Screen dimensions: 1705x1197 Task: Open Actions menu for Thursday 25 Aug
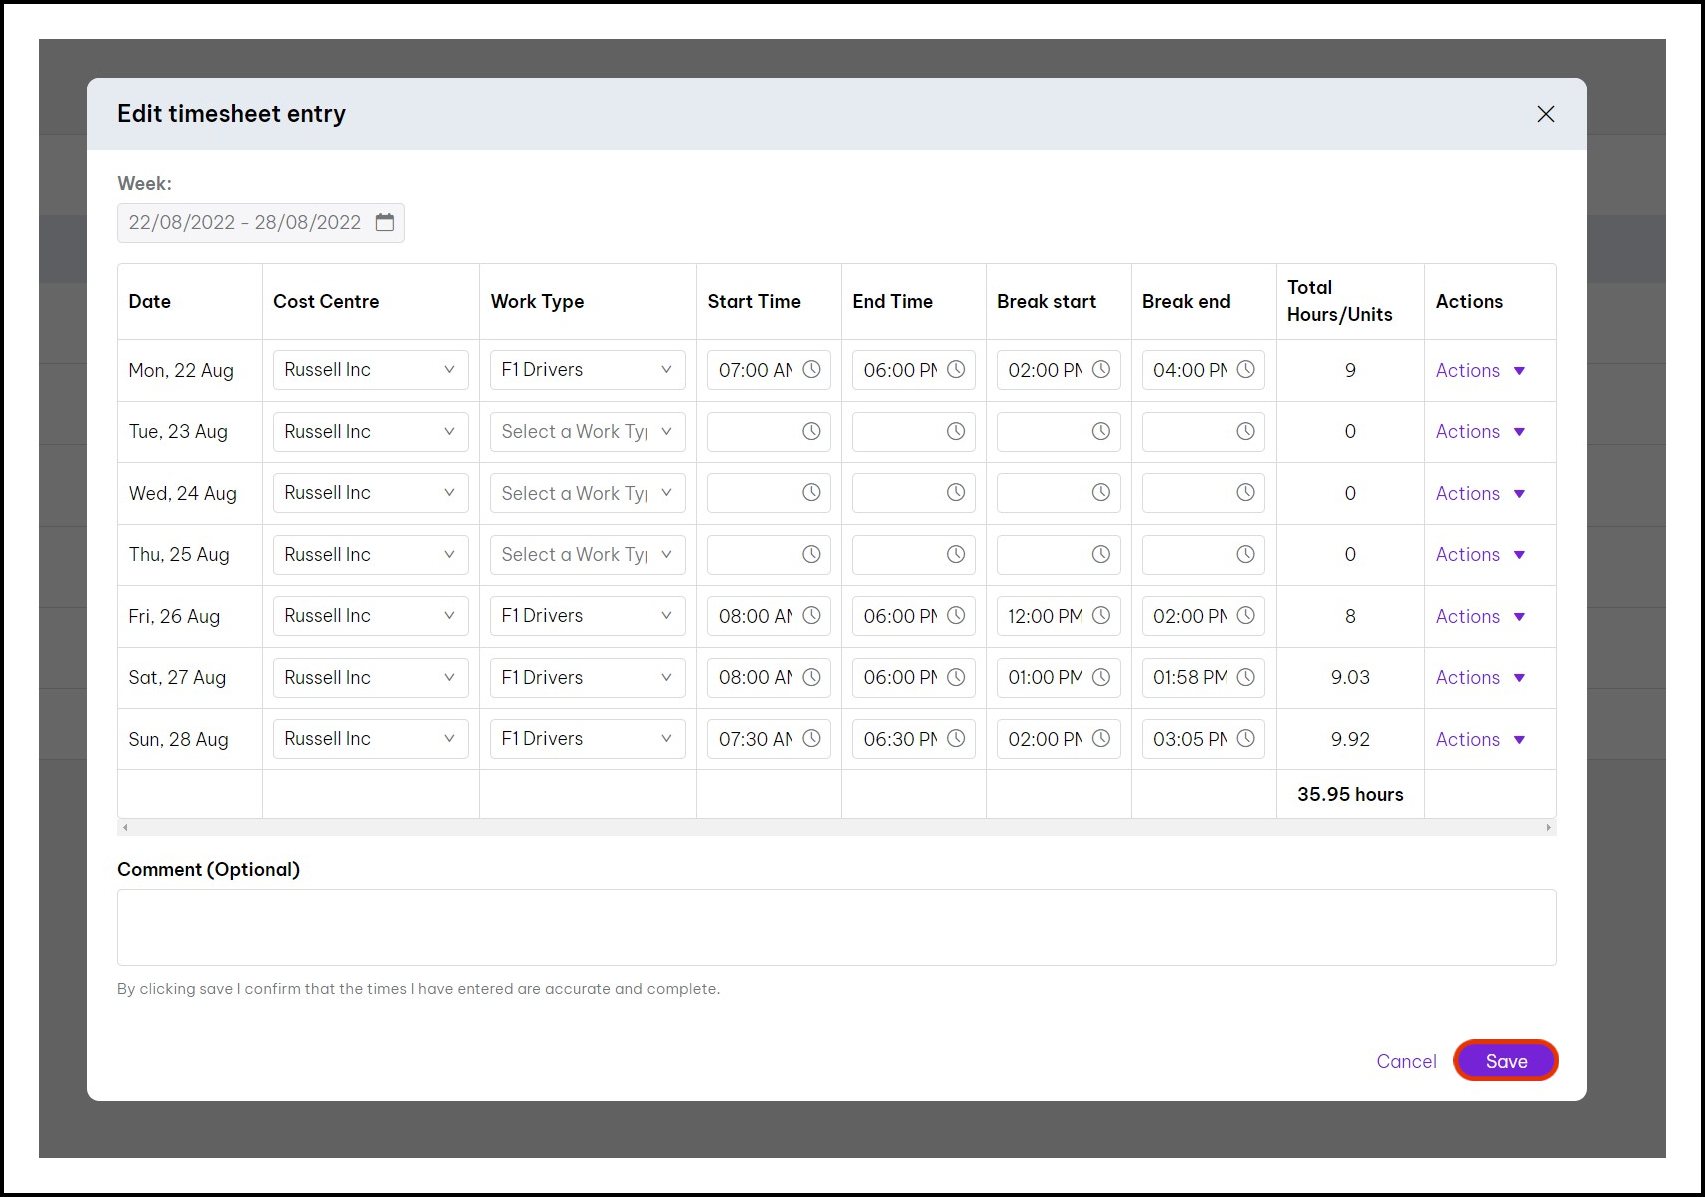click(x=1479, y=555)
